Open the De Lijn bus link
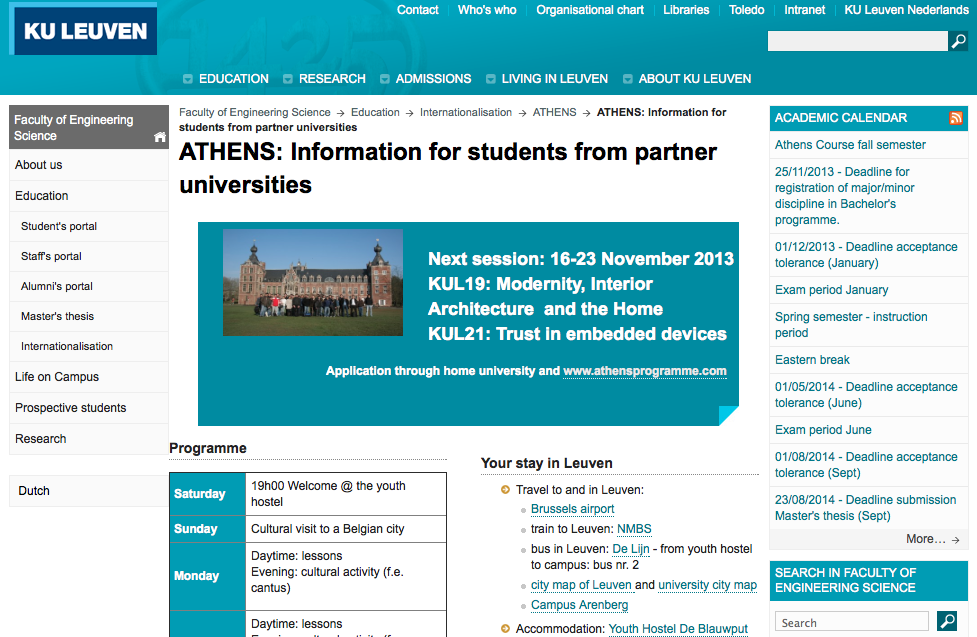The height and width of the screenshot is (637, 977). pos(631,549)
